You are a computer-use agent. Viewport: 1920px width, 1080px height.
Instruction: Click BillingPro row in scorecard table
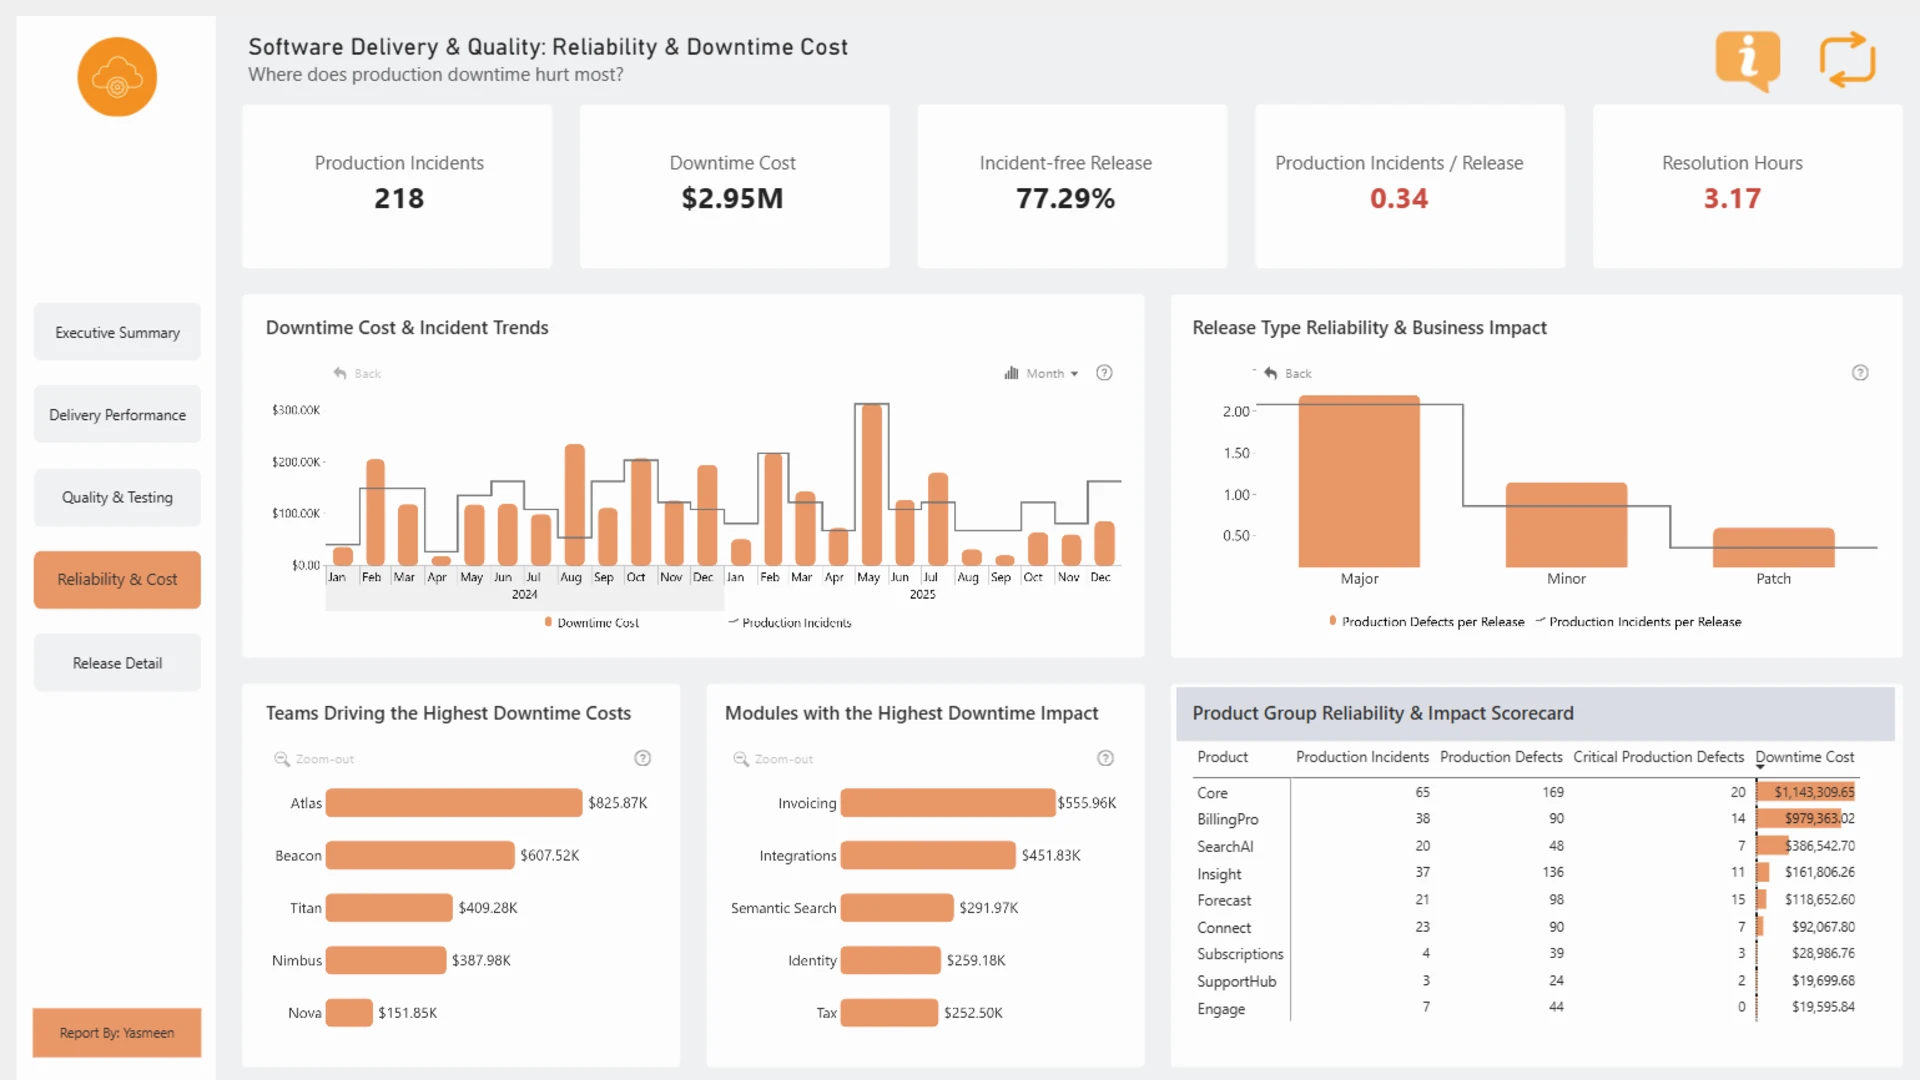coord(1526,819)
